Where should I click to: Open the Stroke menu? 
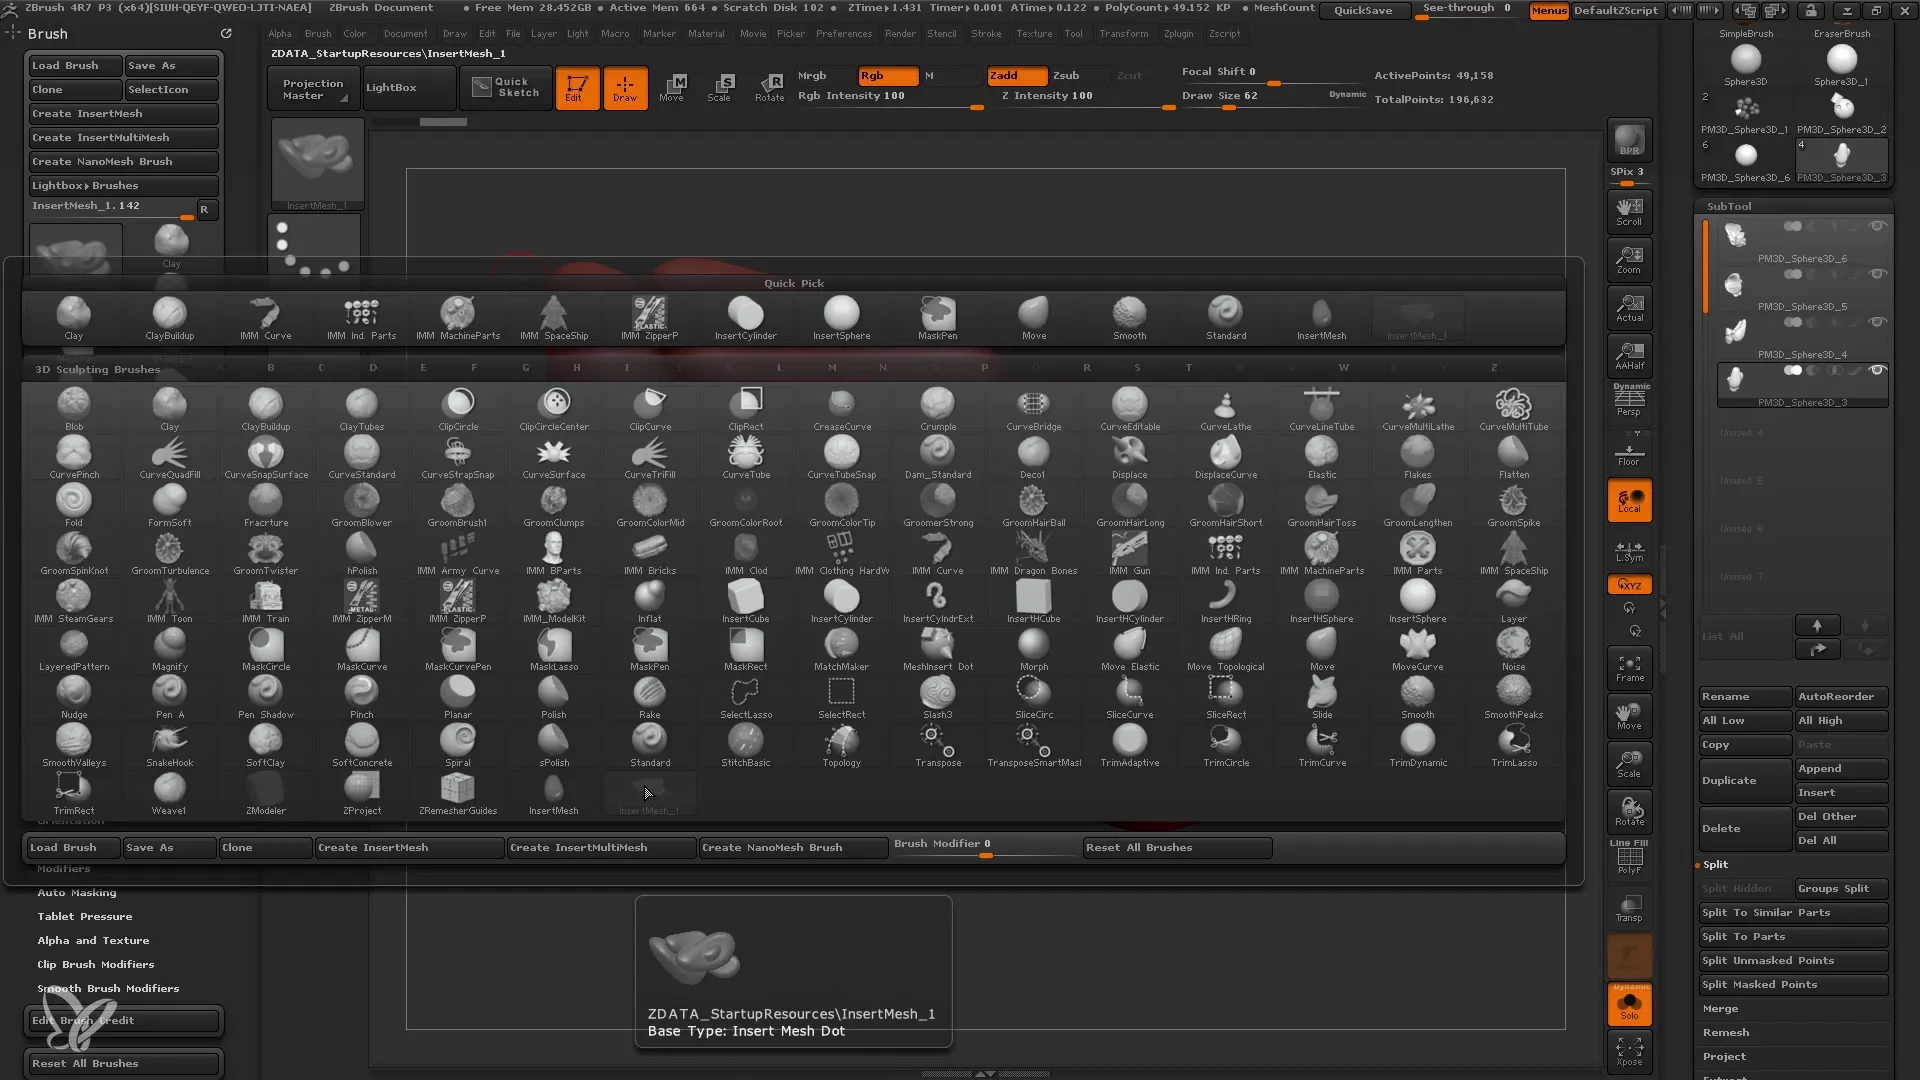(x=986, y=34)
